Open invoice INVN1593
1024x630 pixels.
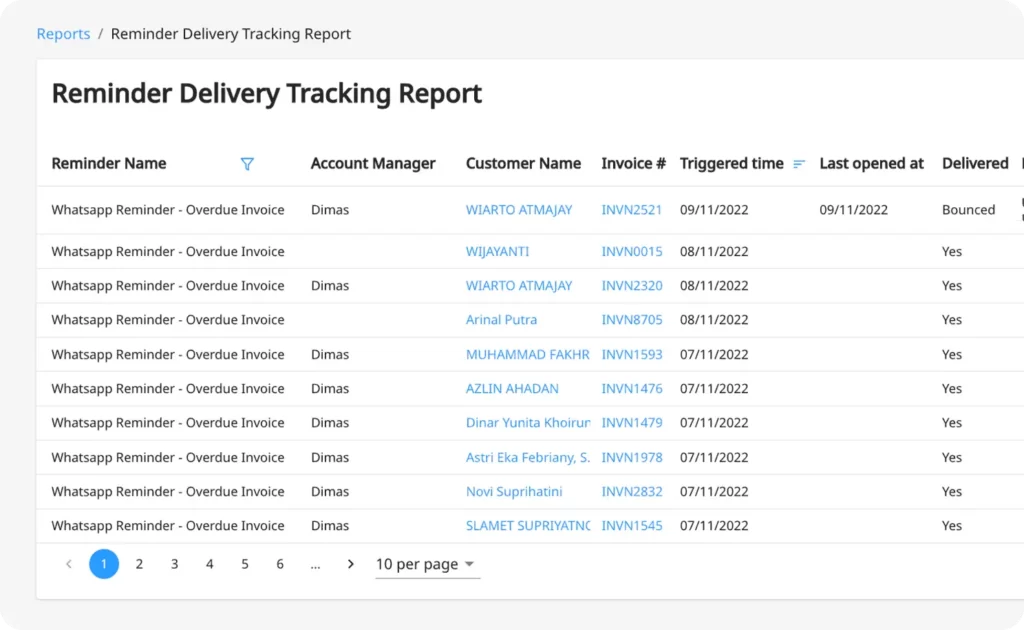coord(632,354)
